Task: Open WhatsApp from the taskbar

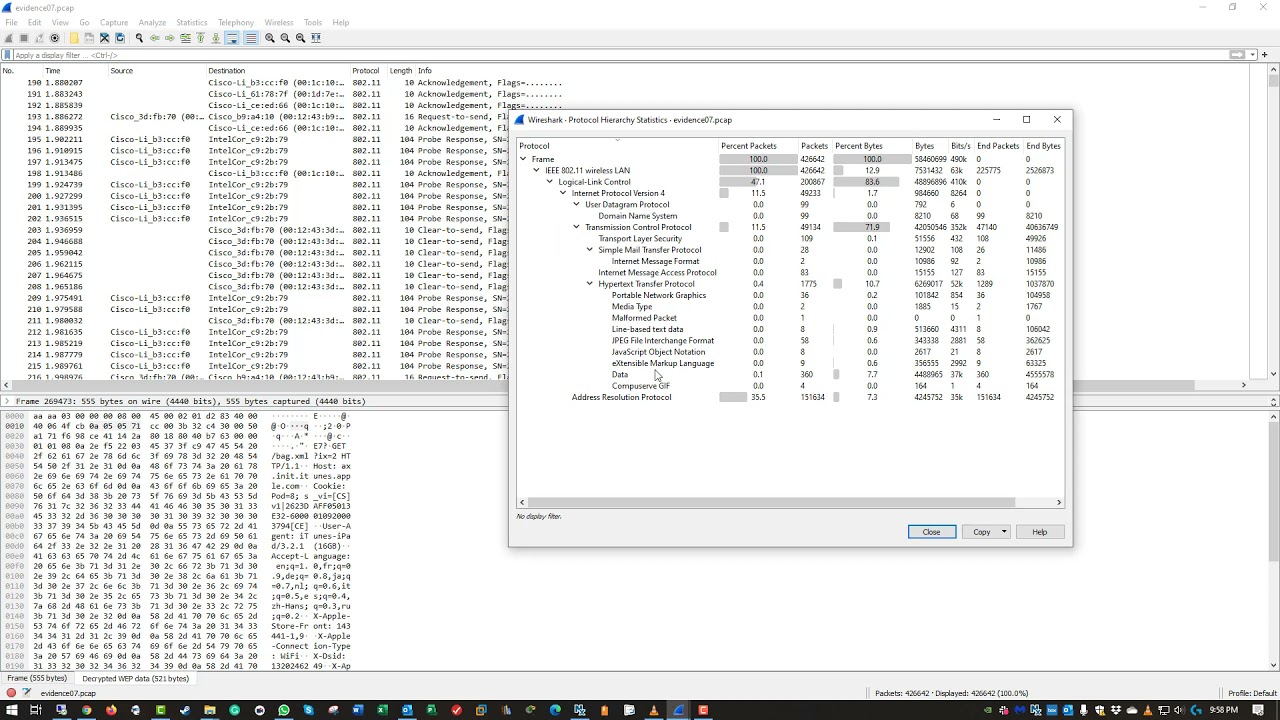Action: pyautogui.click(x=284, y=710)
